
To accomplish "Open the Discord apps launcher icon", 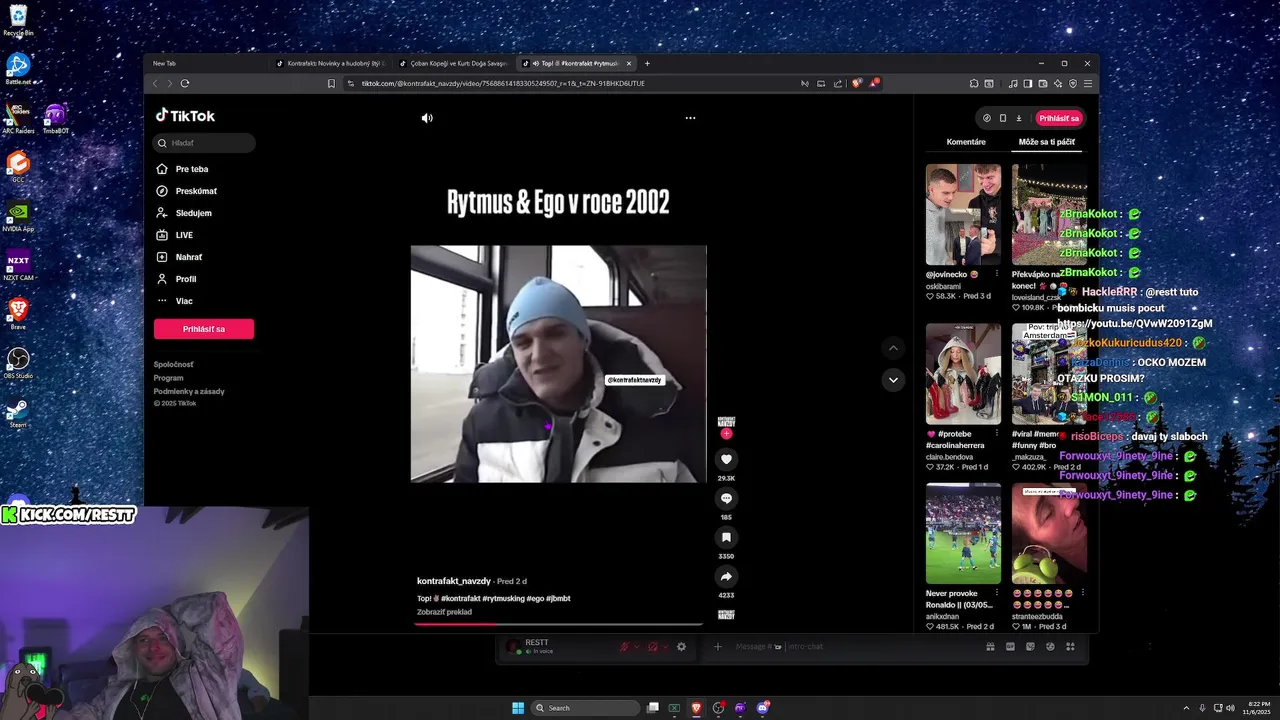I will tap(1071, 647).
